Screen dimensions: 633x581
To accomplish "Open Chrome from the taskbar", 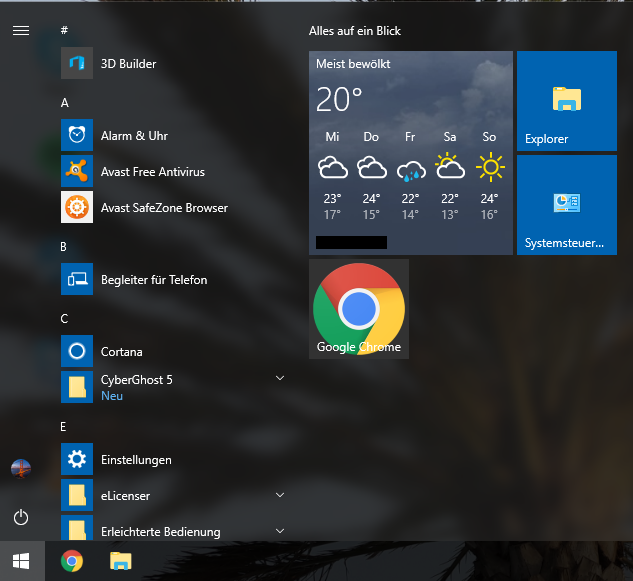I will (x=72, y=561).
